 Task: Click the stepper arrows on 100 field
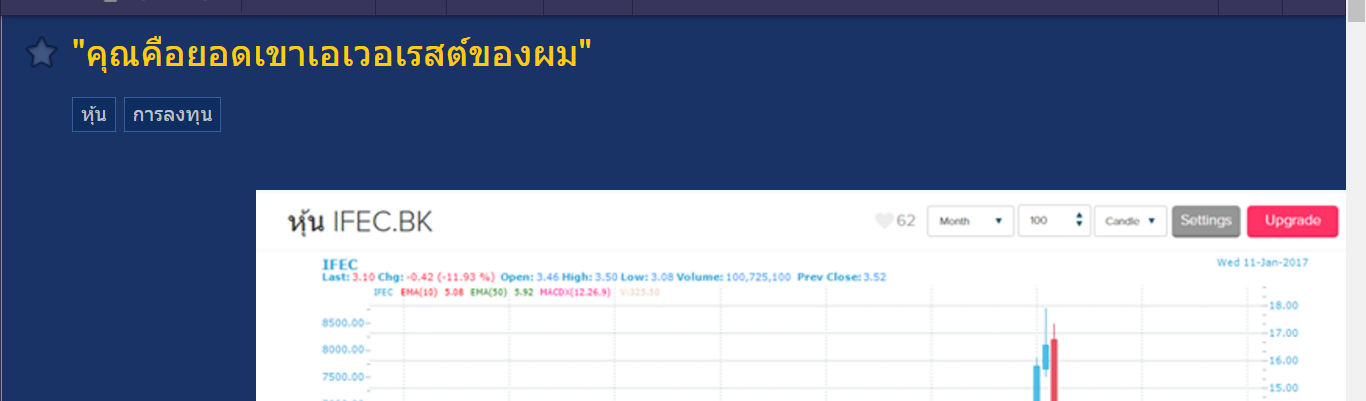pos(1079,221)
